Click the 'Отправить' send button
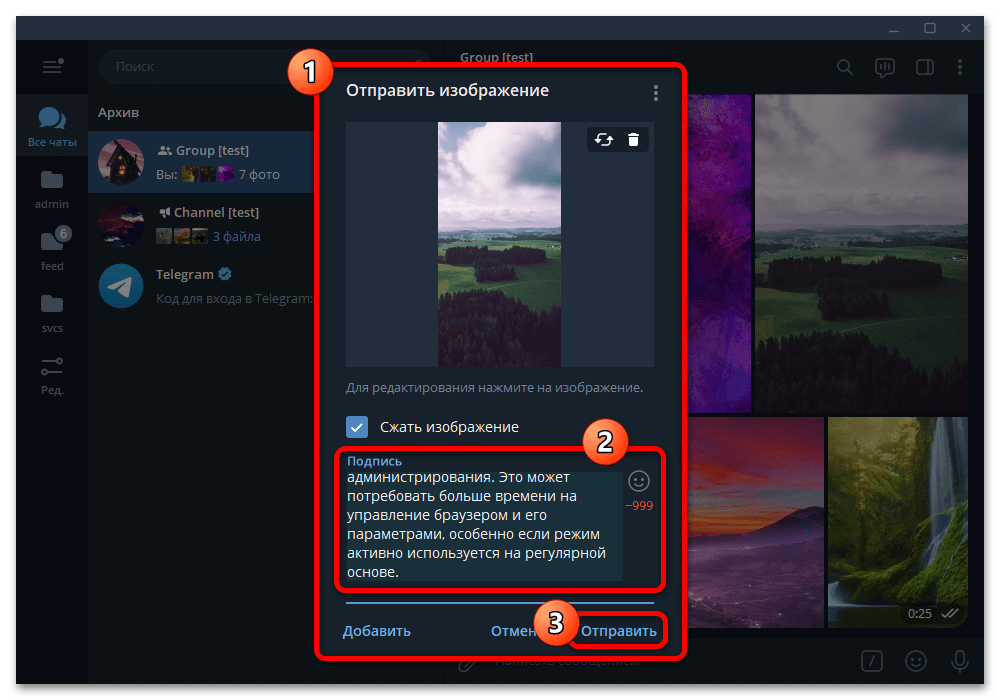The image size is (1000, 700). pos(618,631)
